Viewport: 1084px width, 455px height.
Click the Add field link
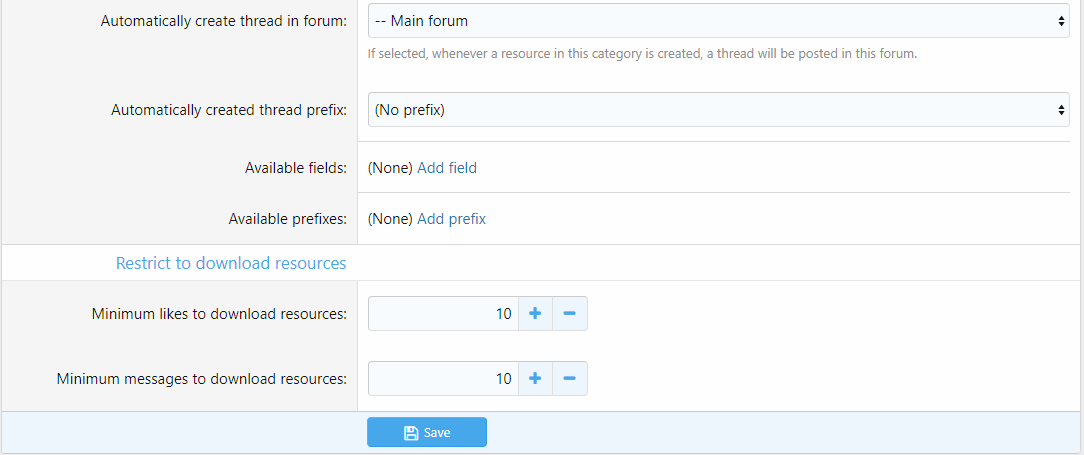tap(447, 168)
